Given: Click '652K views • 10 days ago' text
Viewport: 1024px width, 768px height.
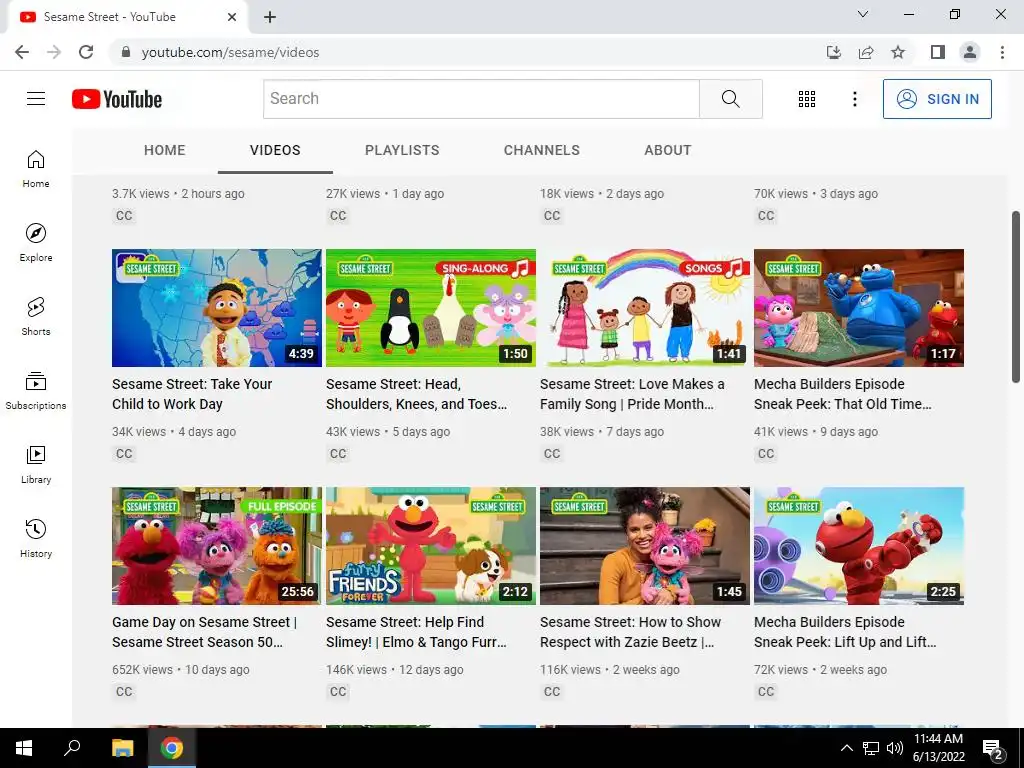Looking at the screenshot, I should 181,670.
